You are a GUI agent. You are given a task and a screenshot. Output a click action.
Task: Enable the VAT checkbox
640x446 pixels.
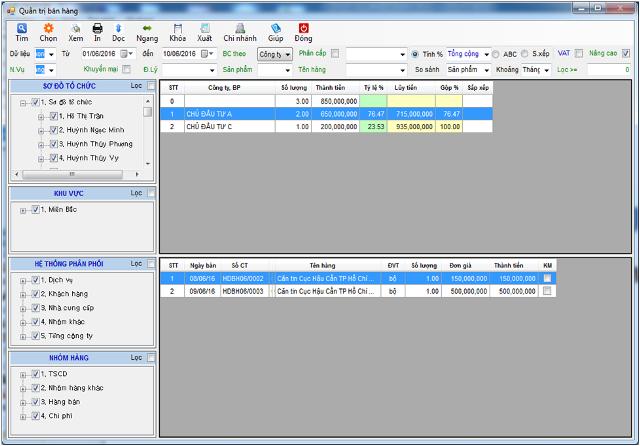point(579,53)
